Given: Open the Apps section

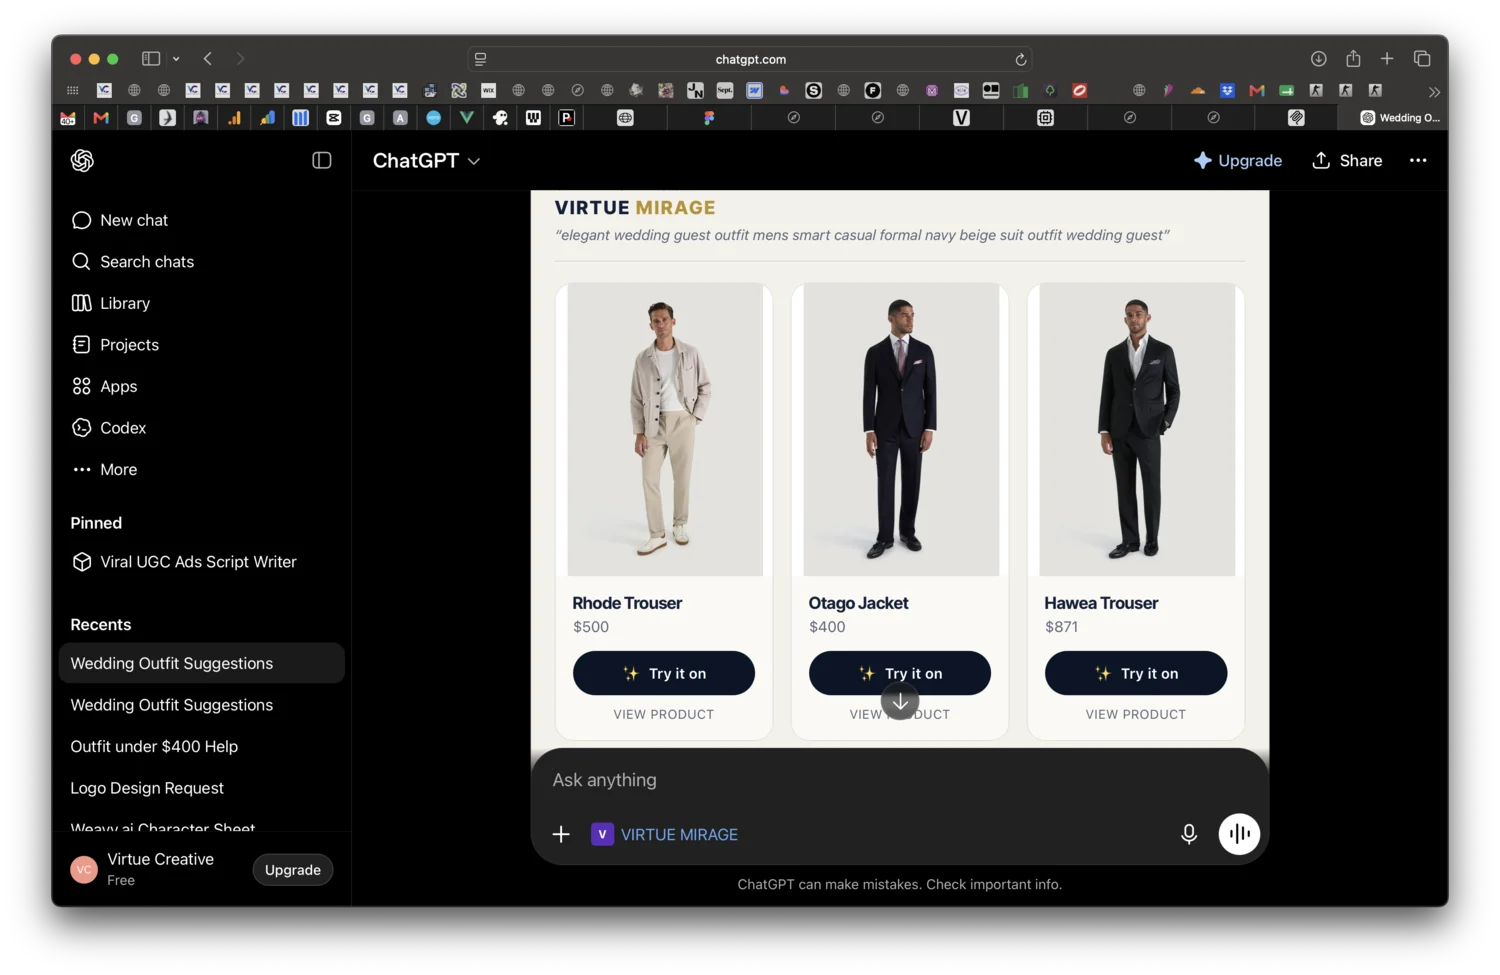Looking at the screenshot, I should coord(201,386).
